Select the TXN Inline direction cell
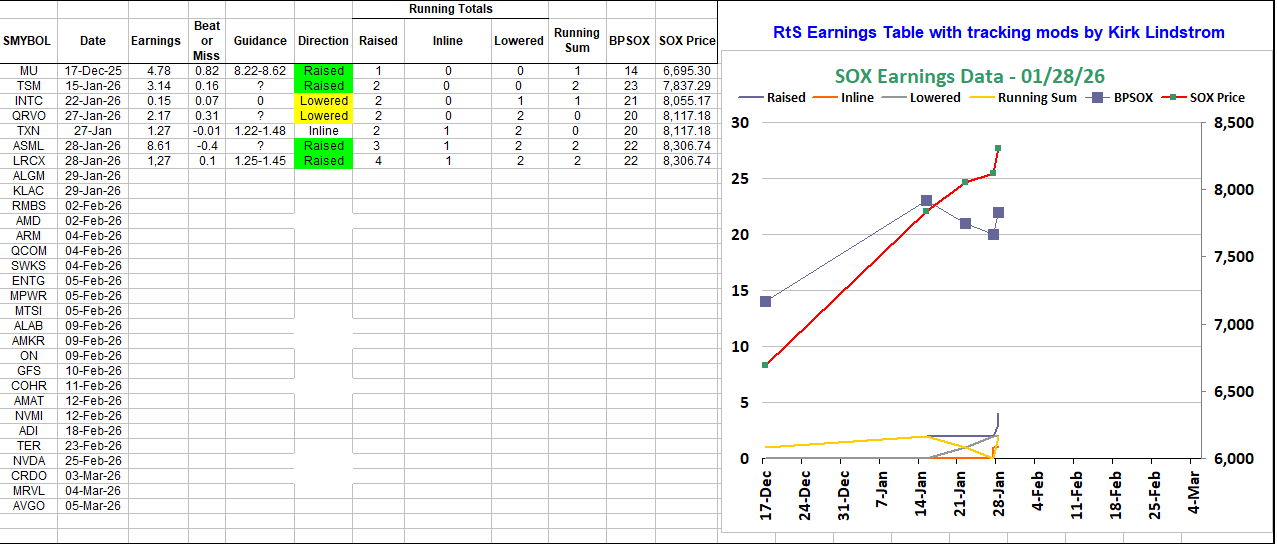The image size is (1277, 544). (323, 131)
